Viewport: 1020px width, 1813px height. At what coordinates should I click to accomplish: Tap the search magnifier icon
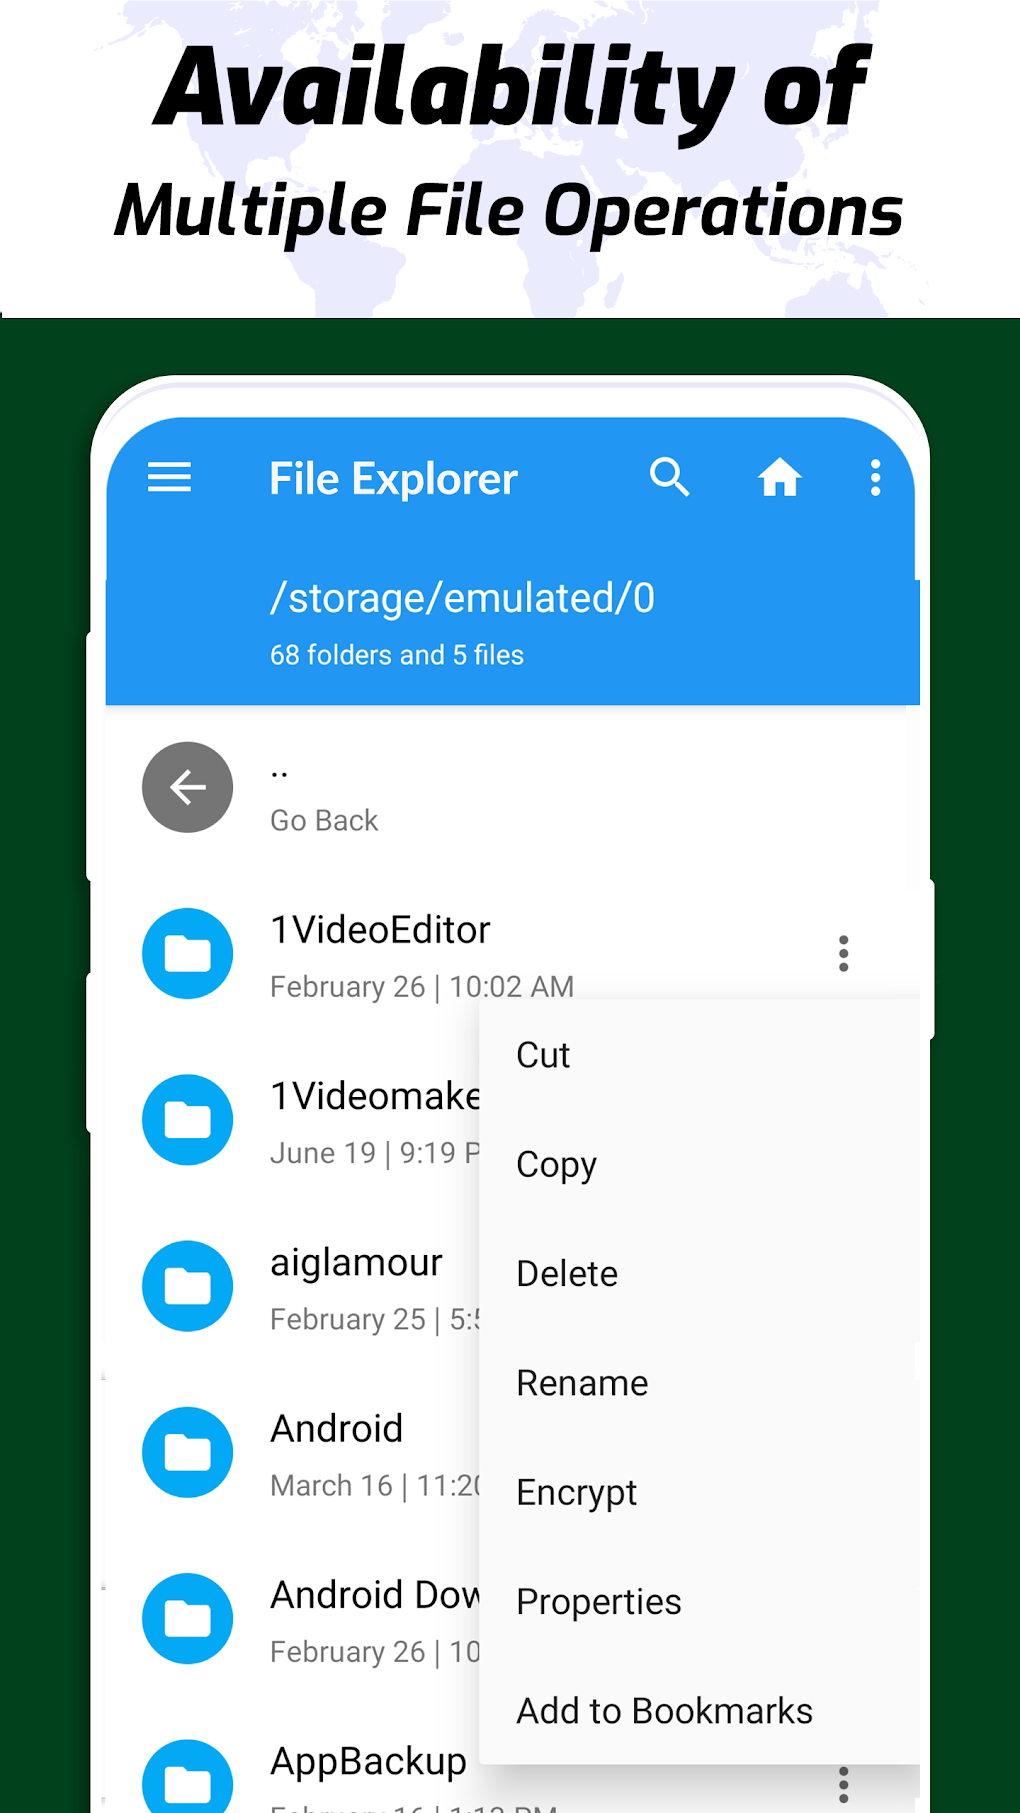coord(670,478)
